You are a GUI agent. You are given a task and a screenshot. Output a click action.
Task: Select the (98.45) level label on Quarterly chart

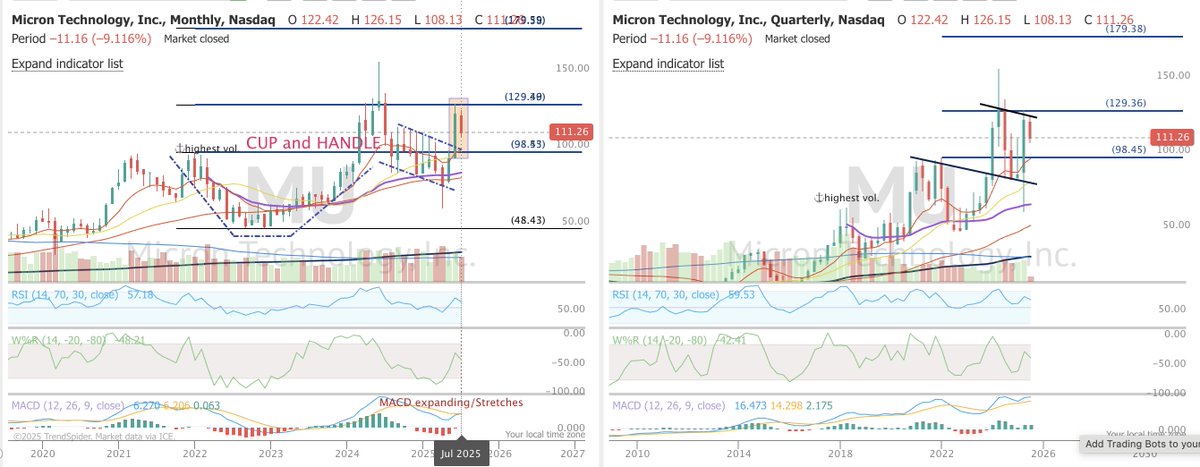1125,148
